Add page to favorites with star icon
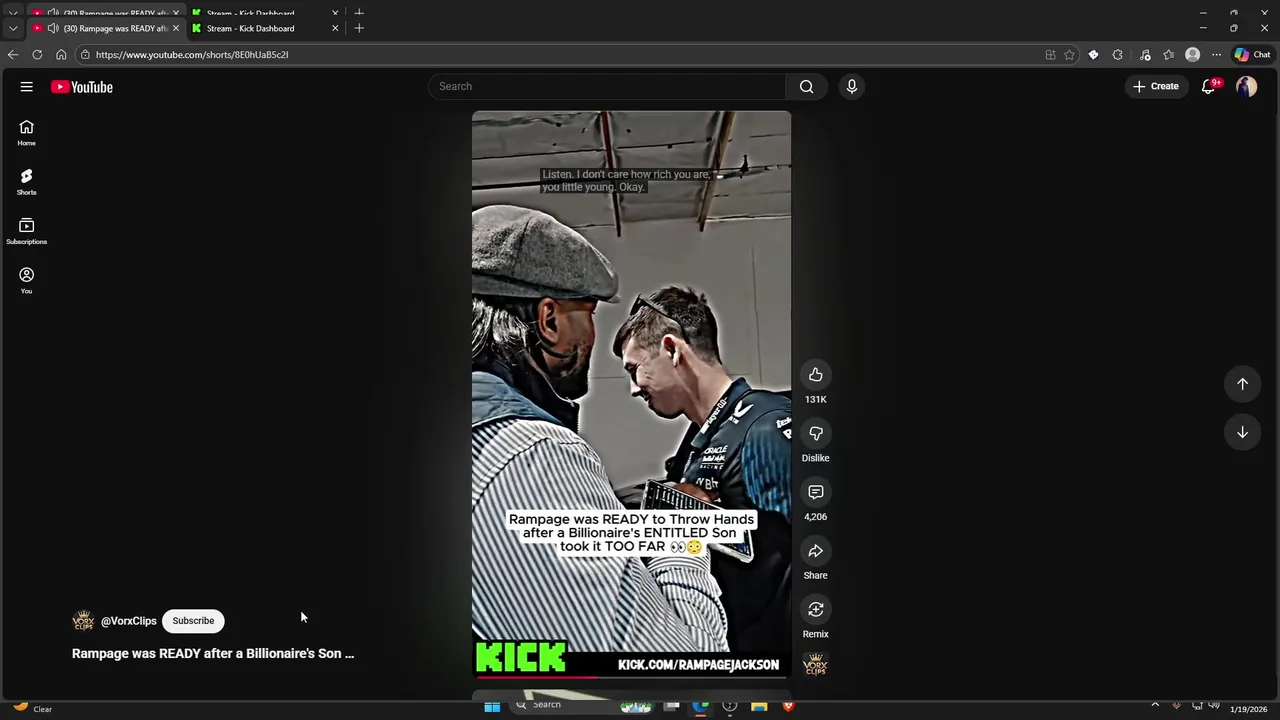Viewport: 1280px width, 720px height. (x=1069, y=55)
